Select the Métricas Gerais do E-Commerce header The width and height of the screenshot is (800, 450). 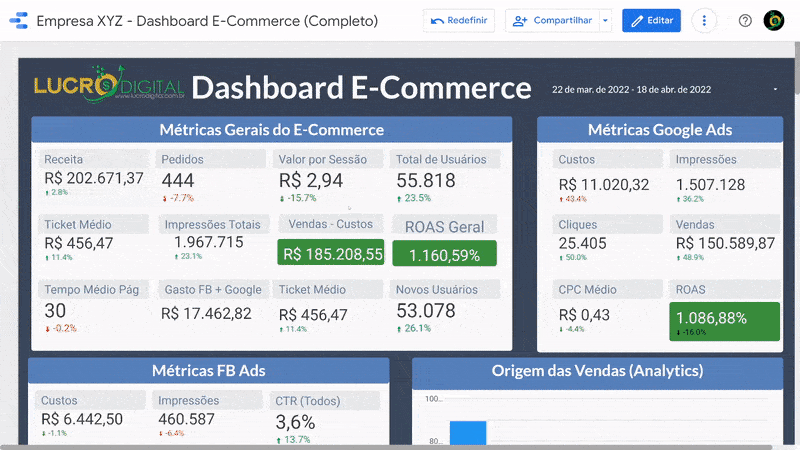(271, 130)
